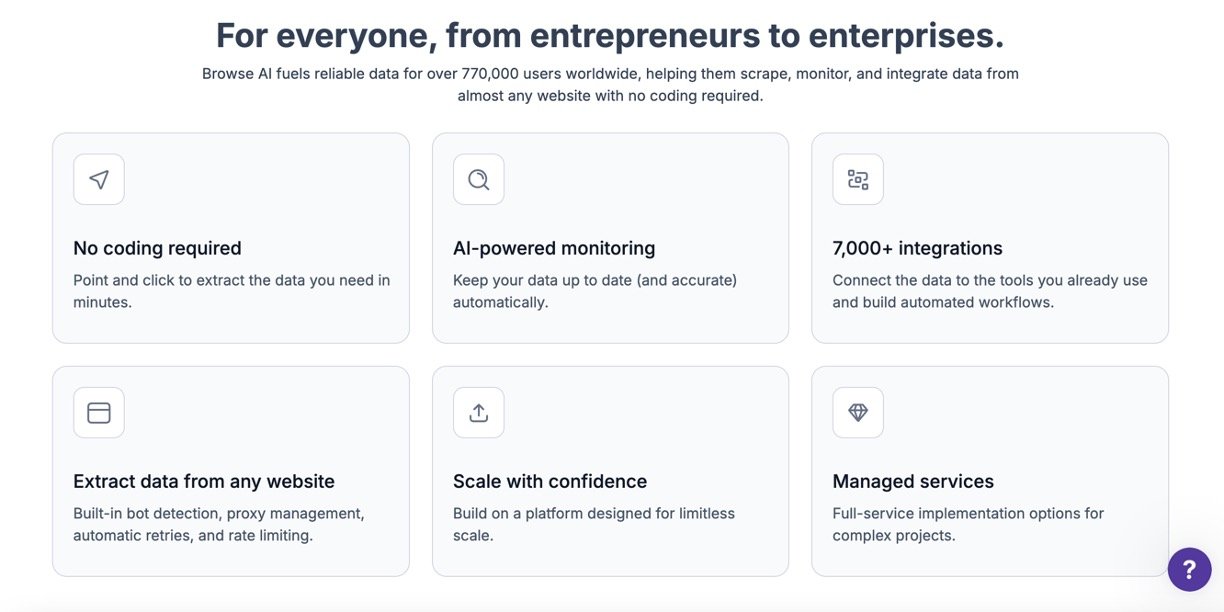Click the integrations icon above 7,000+ integrations
The width and height of the screenshot is (1224, 612).
tap(858, 179)
